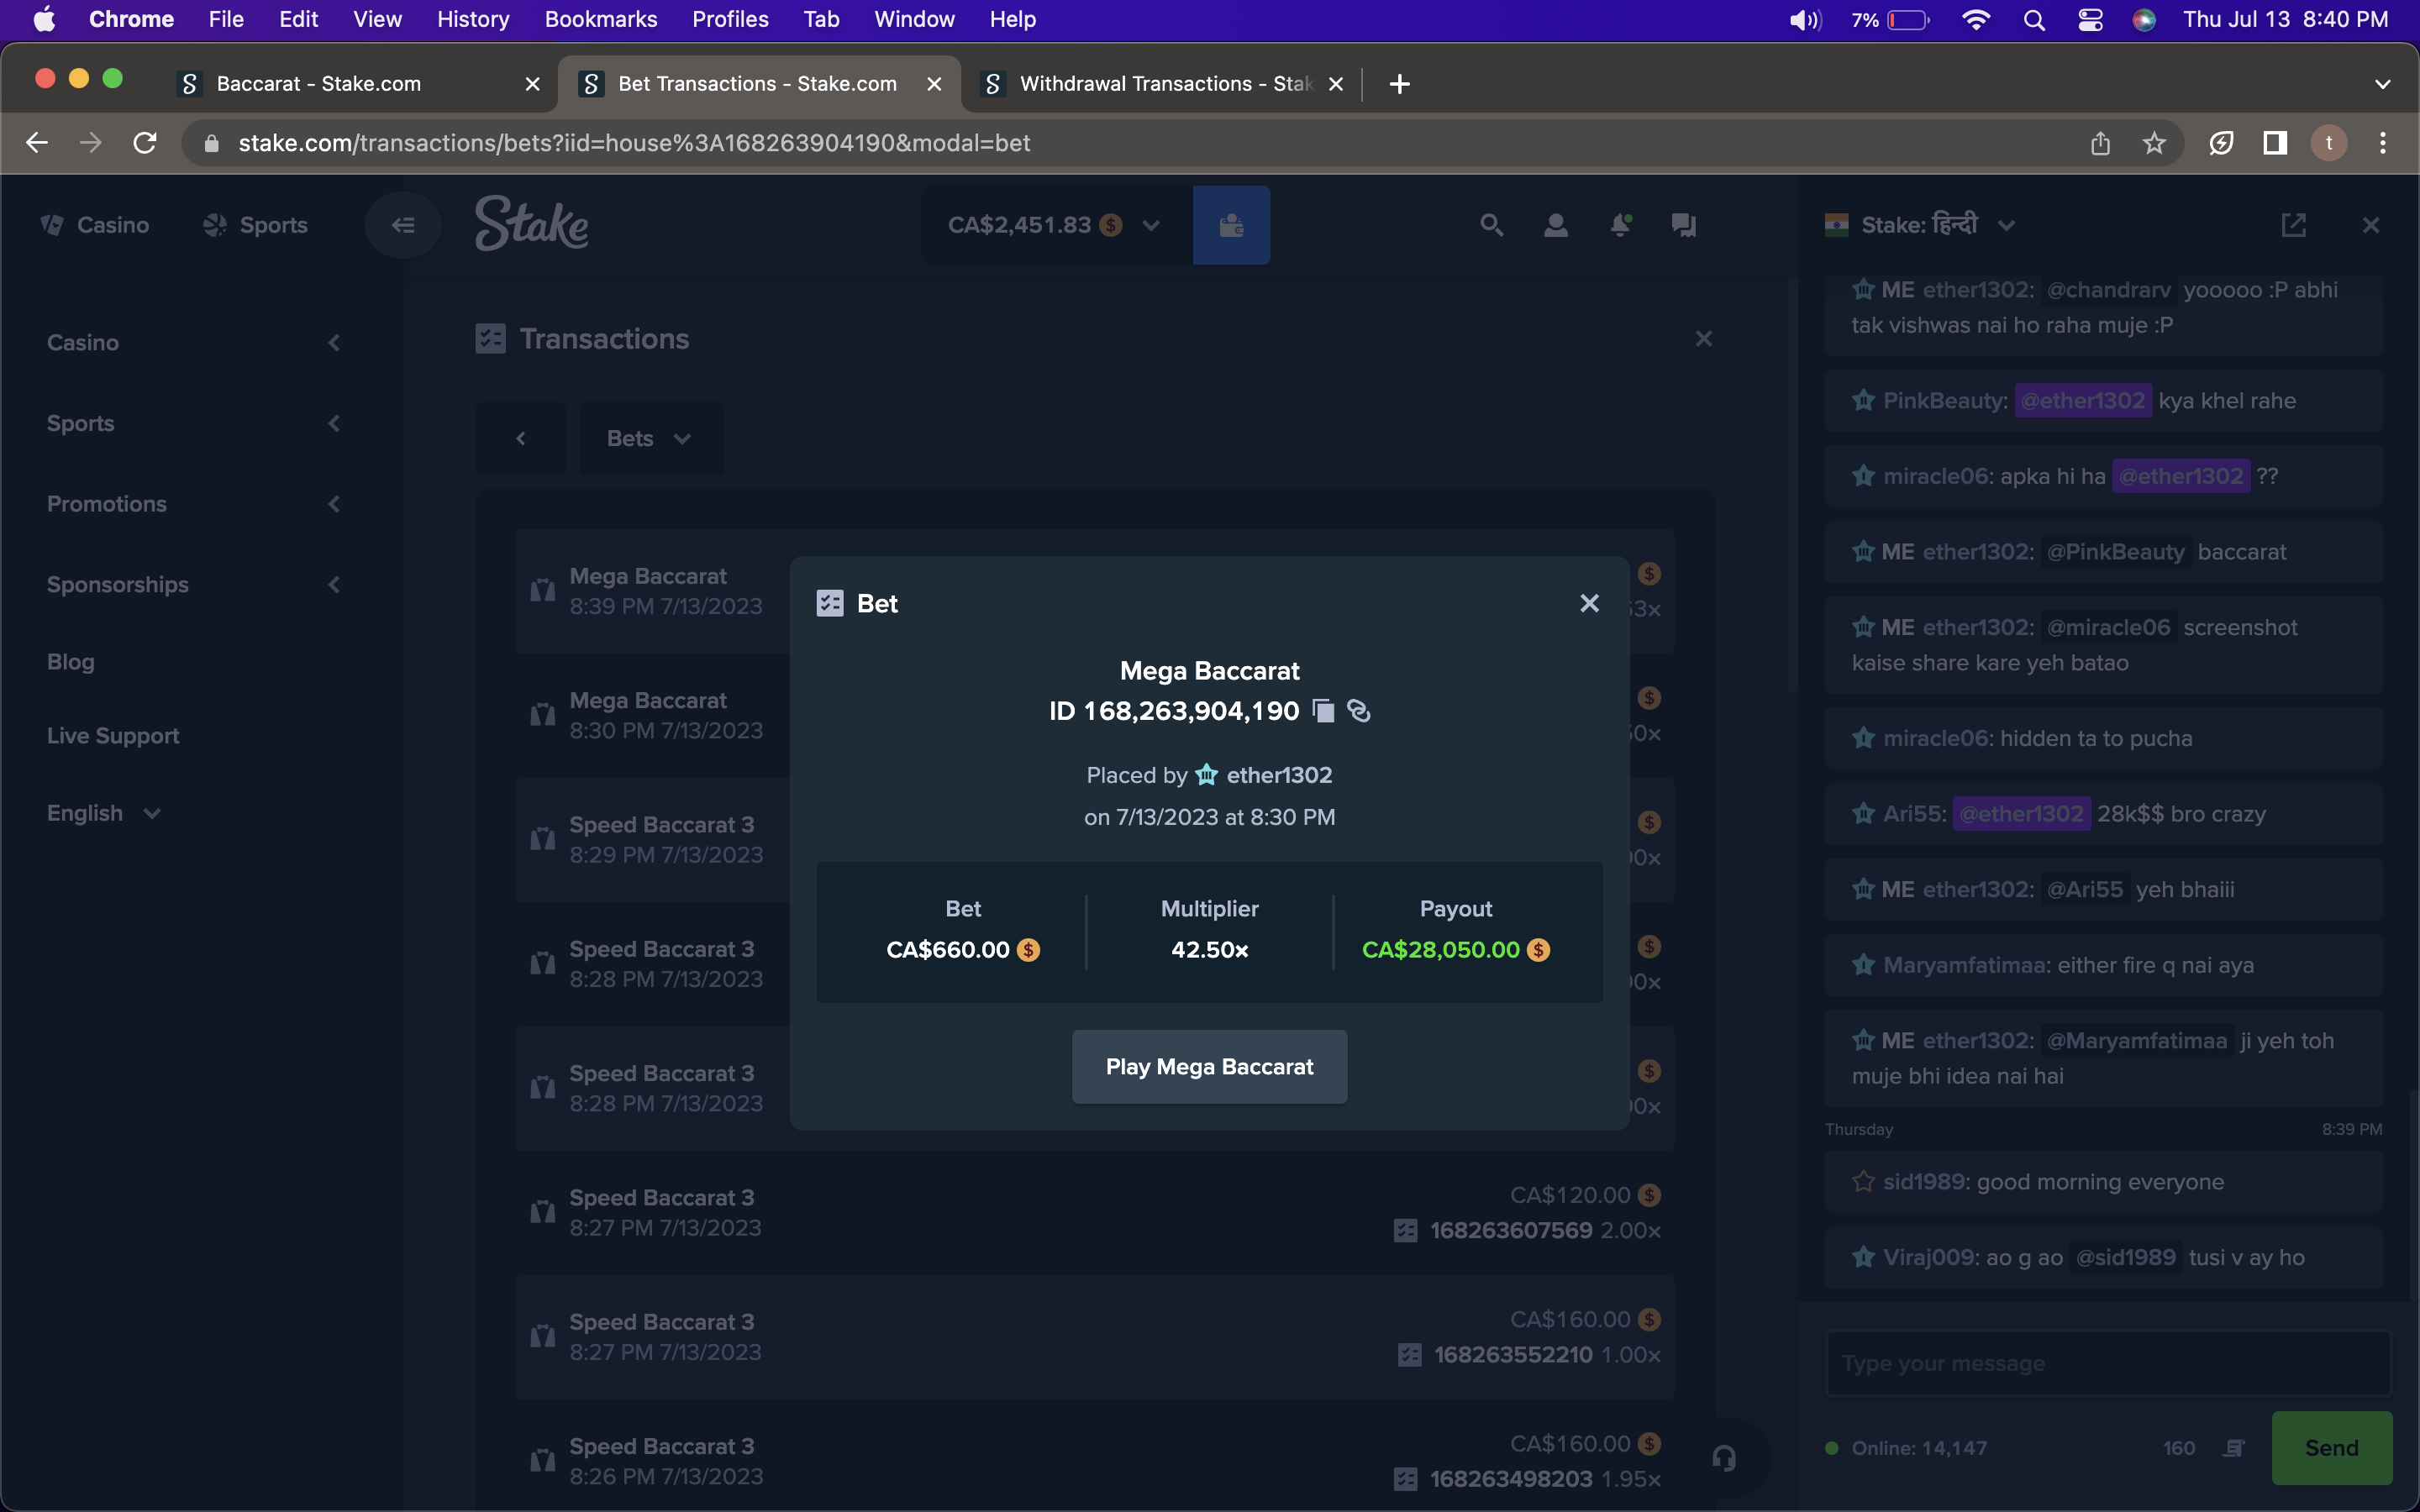Open Spotlight search in menu bar
Screen dimensions: 2420x1512
click(2034, 19)
